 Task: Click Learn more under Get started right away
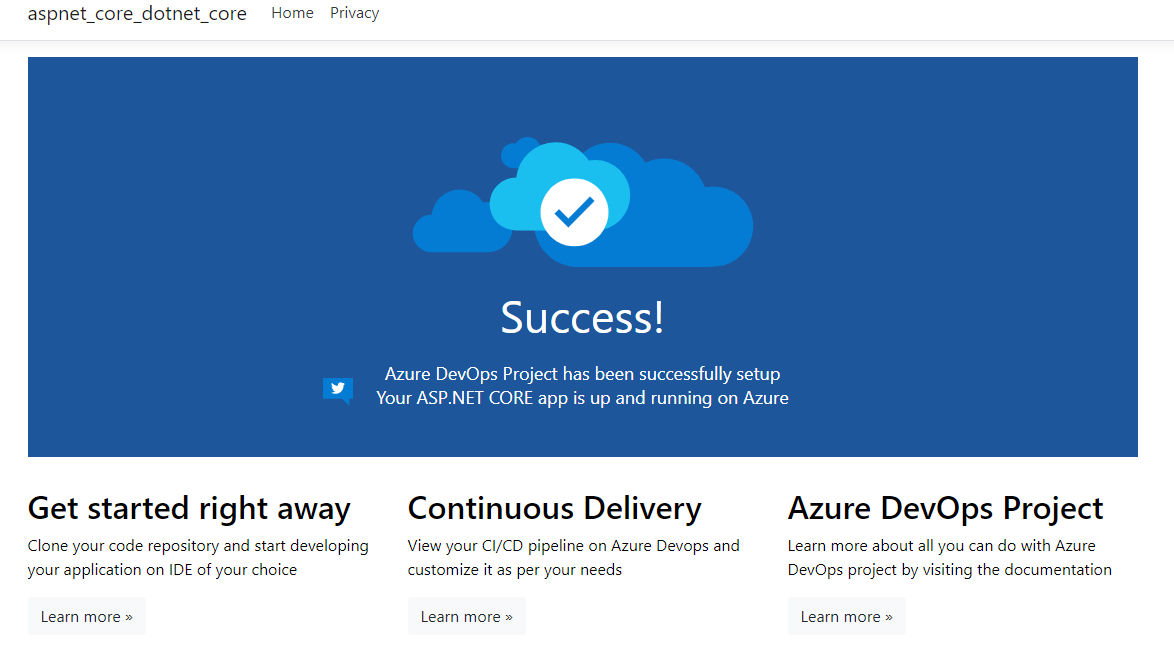click(x=87, y=617)
